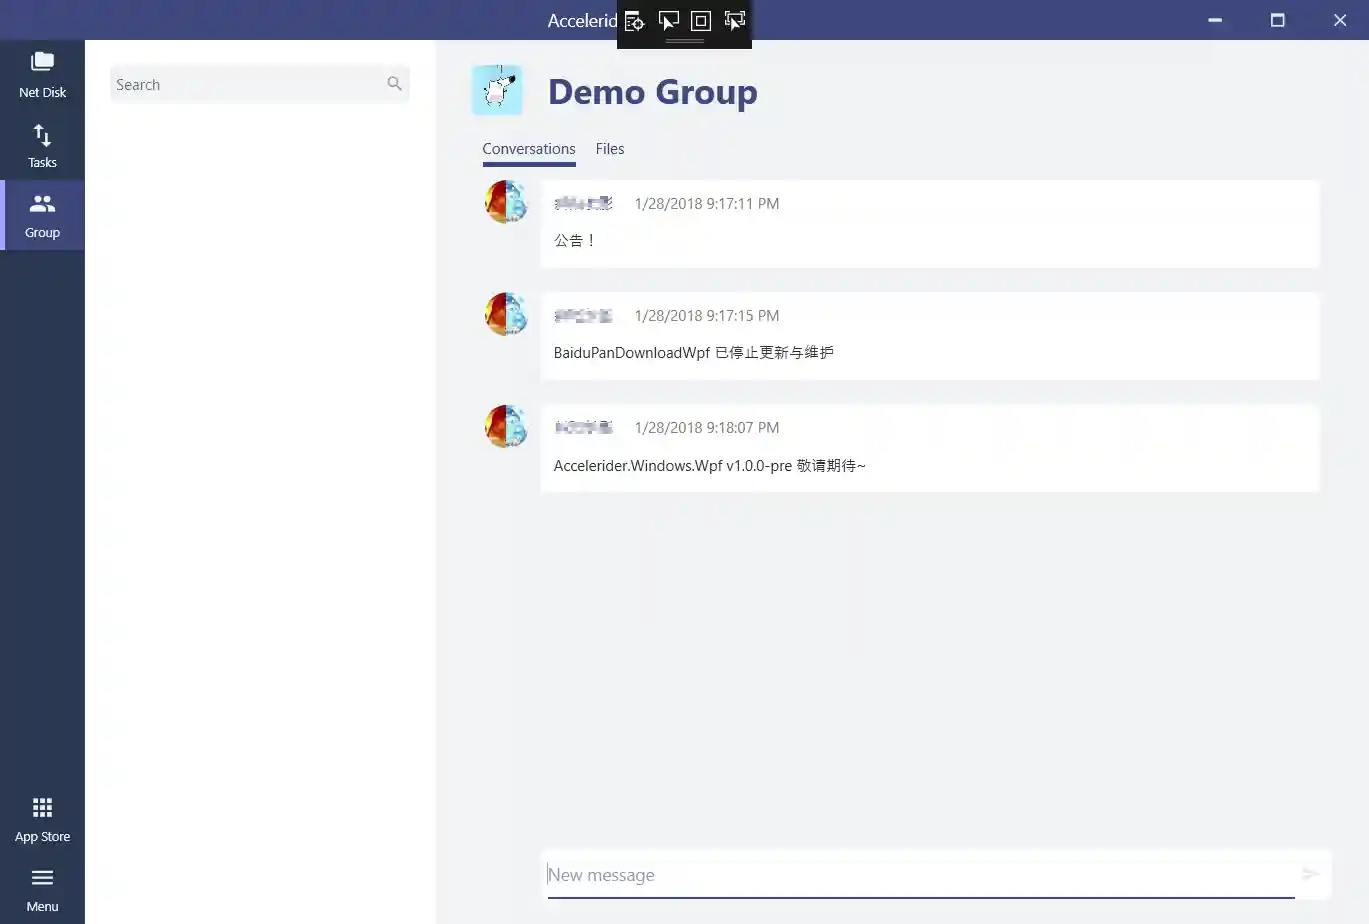Click the Demo Group avatar
This screenshot has height=924, width=1369.
click(x=497, y=89)
